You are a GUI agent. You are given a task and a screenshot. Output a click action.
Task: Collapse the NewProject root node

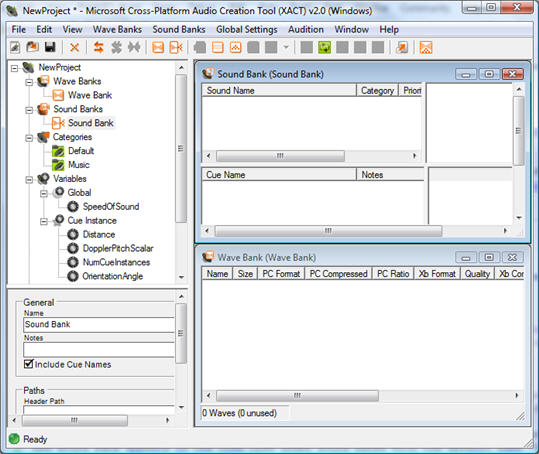coord(14,68)
